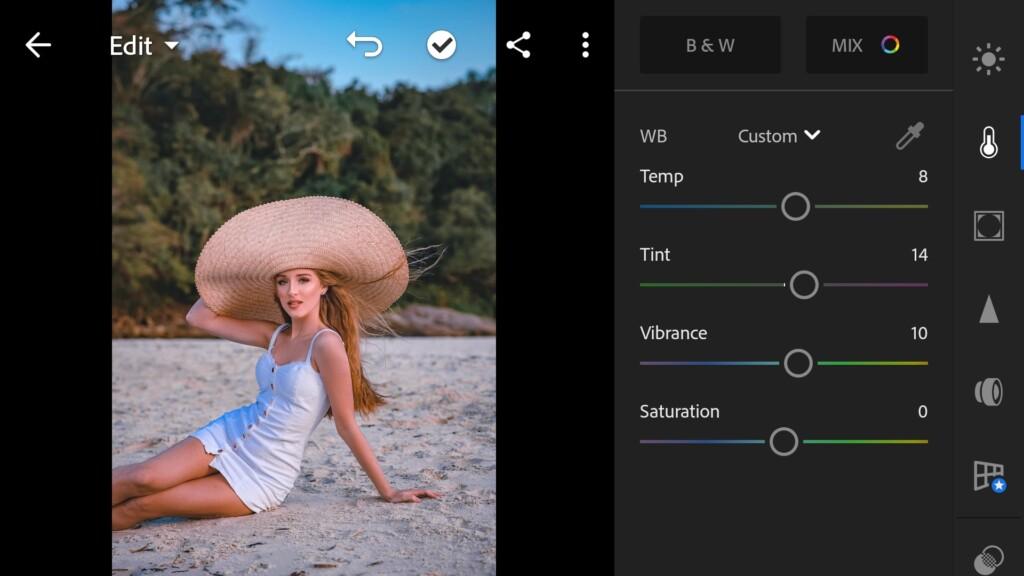Click the Vibrance label

click(x=673, y=333)
